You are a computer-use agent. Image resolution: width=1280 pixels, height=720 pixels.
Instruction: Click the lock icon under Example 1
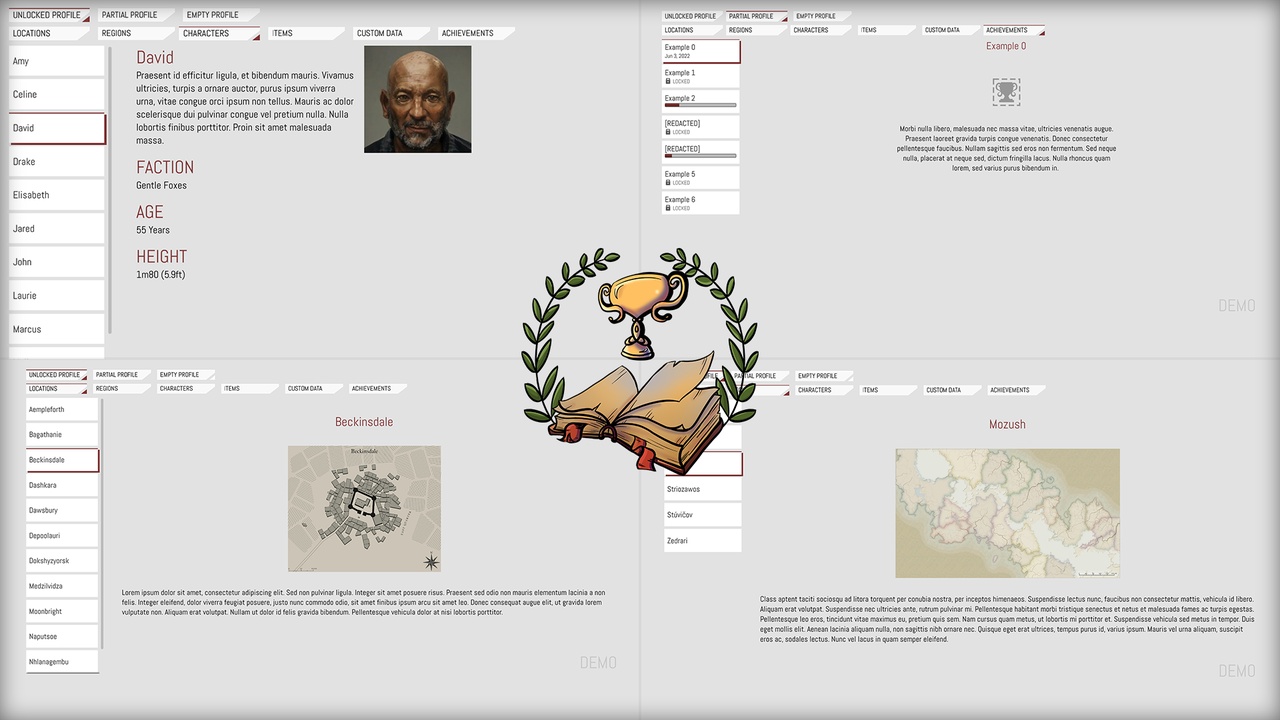[668, 81]
